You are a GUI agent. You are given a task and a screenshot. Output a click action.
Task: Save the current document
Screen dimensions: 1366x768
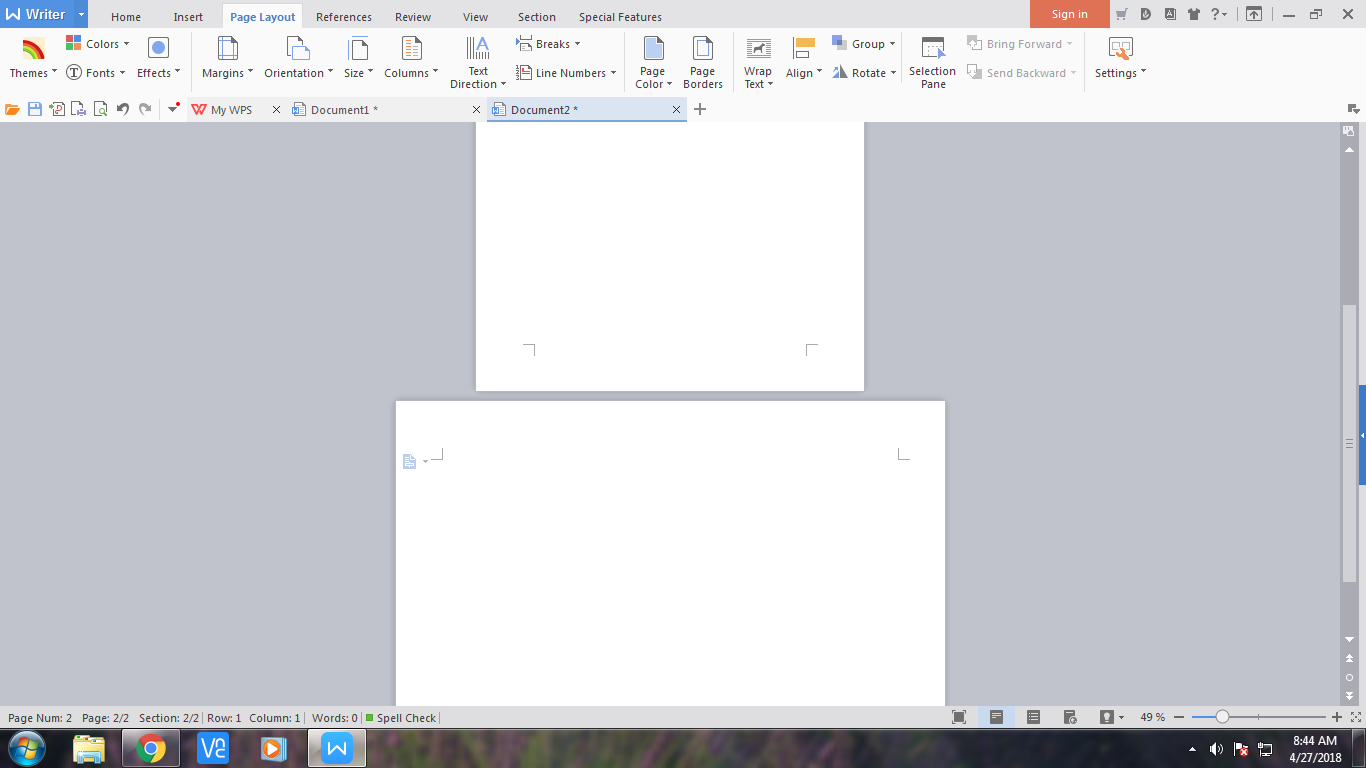coord(34,109)
